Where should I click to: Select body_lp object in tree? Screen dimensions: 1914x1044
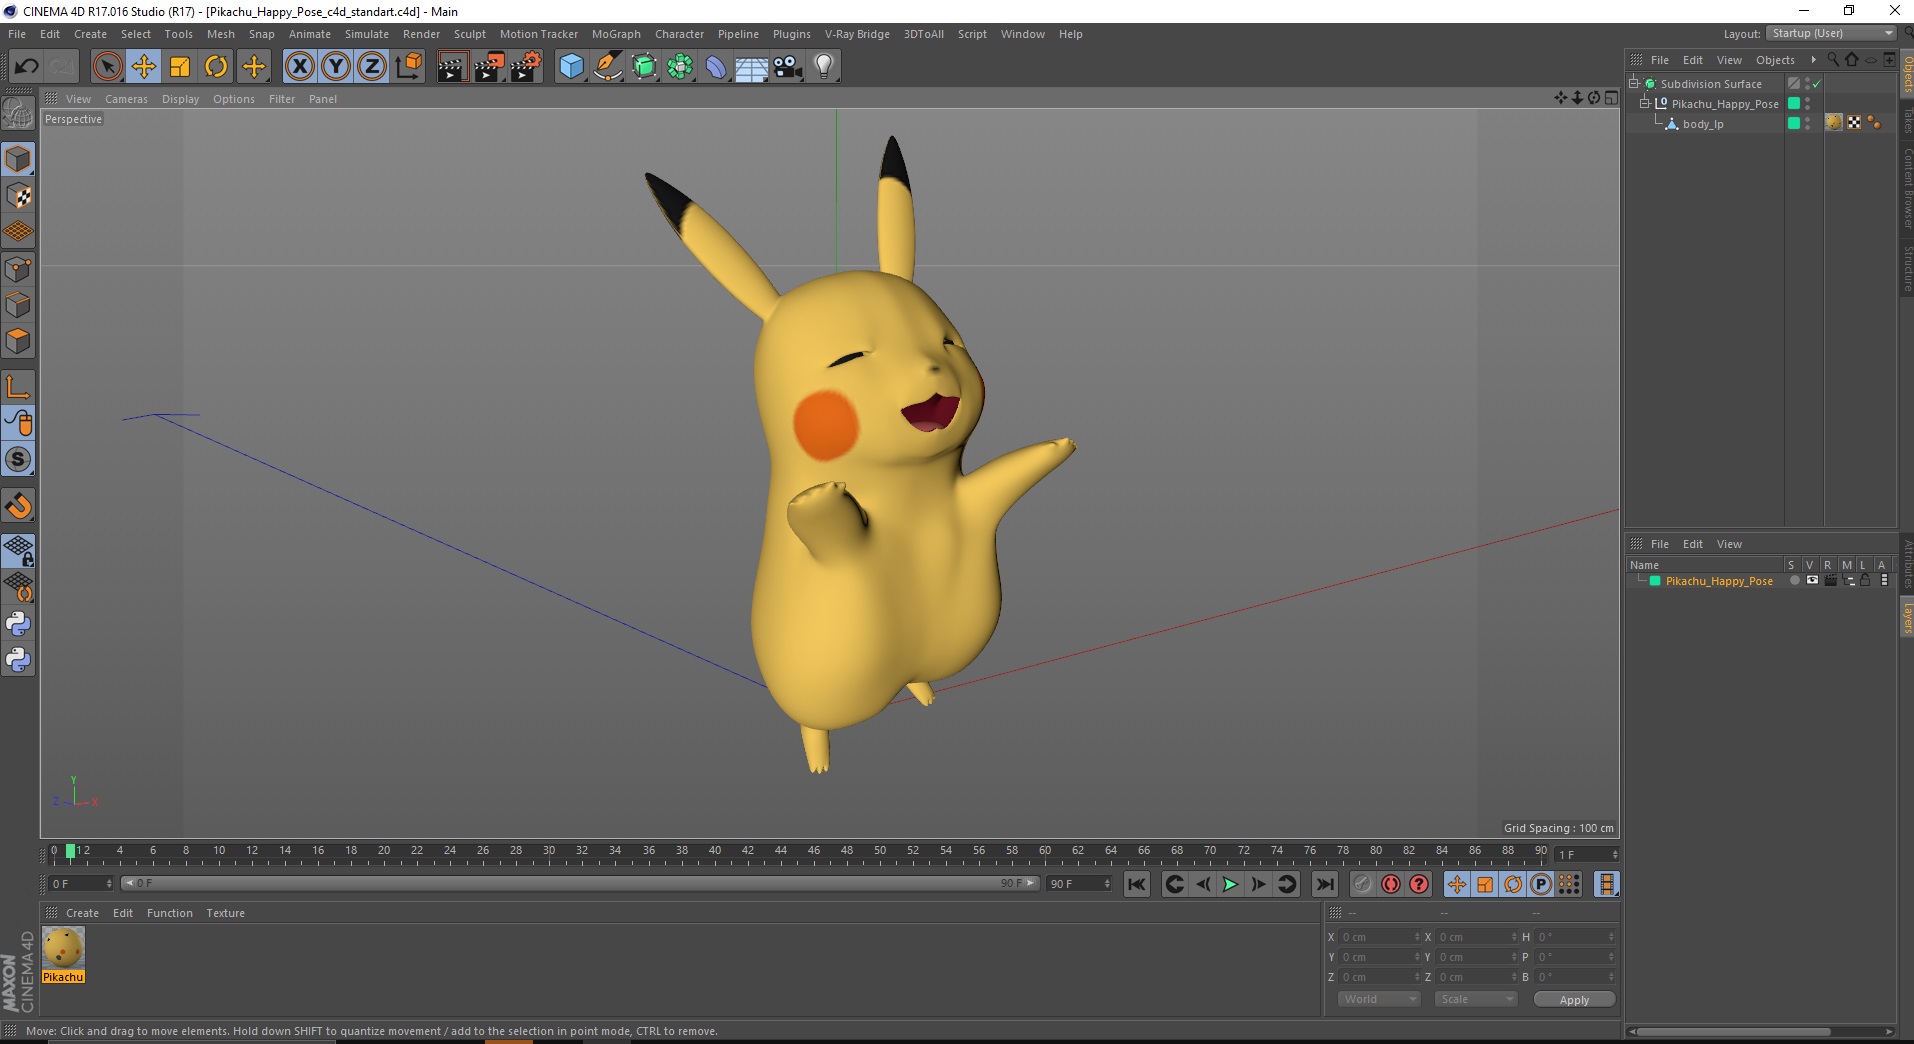click(x=1702, y=124)
